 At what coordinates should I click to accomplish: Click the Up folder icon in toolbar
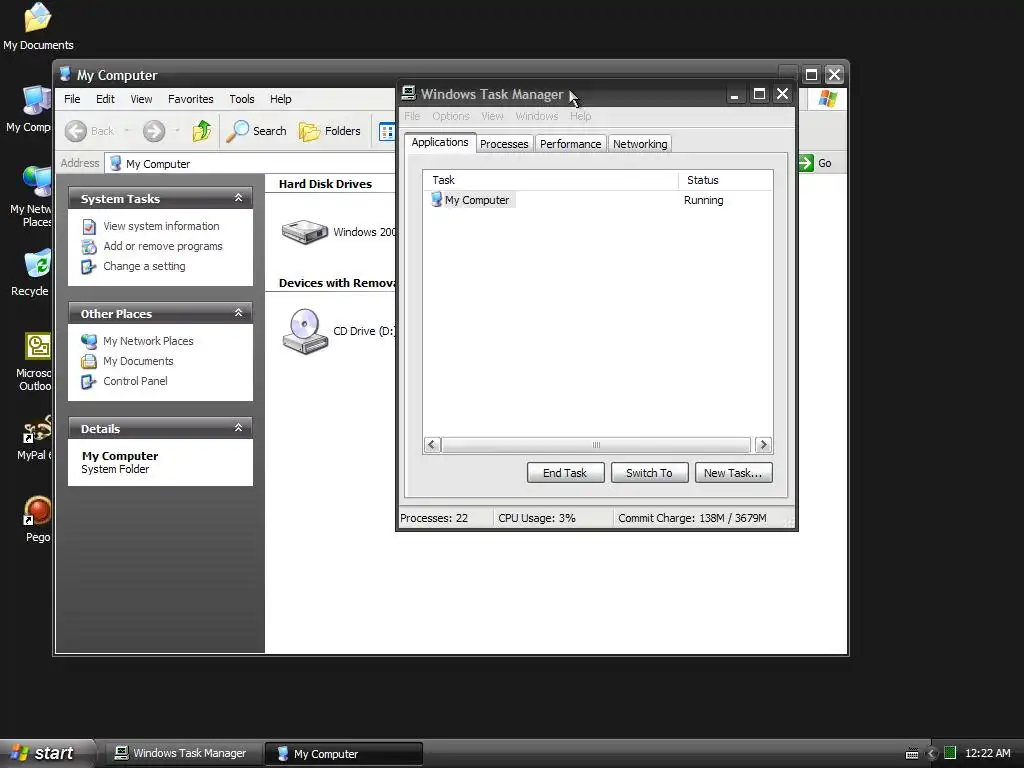(x=202, y=131)
